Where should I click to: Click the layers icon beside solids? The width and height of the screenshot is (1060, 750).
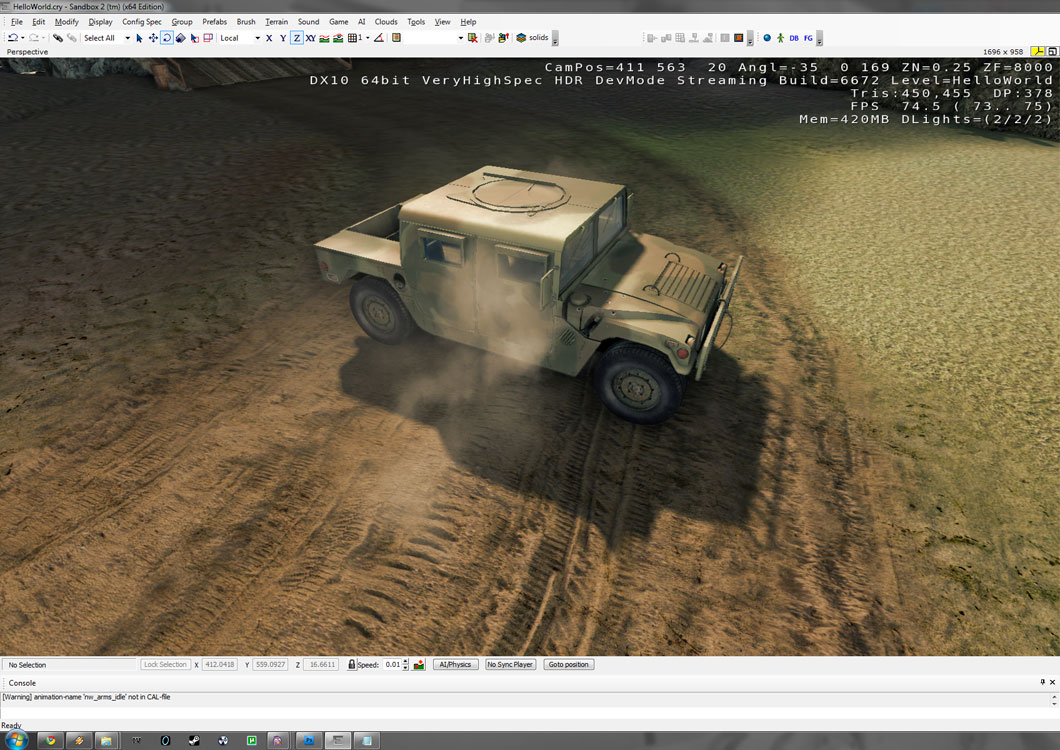pos(521,38)
